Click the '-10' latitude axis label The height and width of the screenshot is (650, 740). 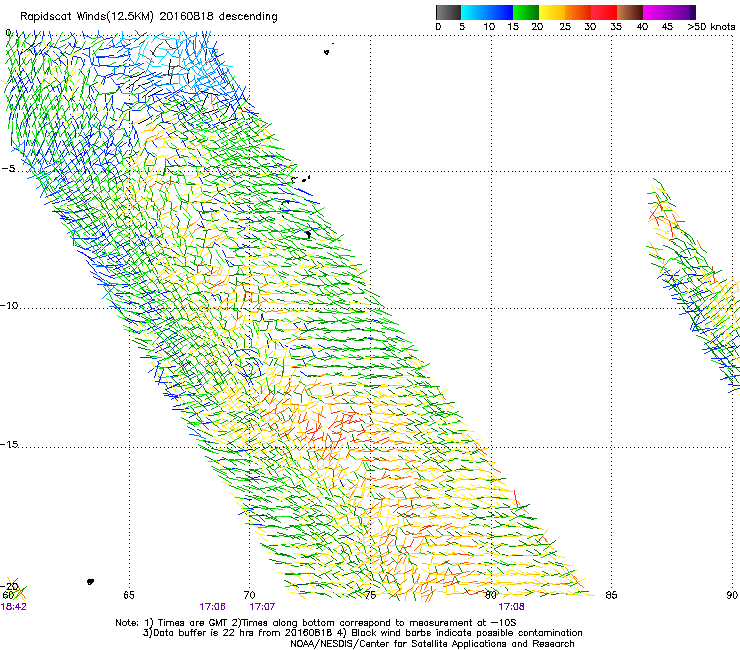point(9,305)
